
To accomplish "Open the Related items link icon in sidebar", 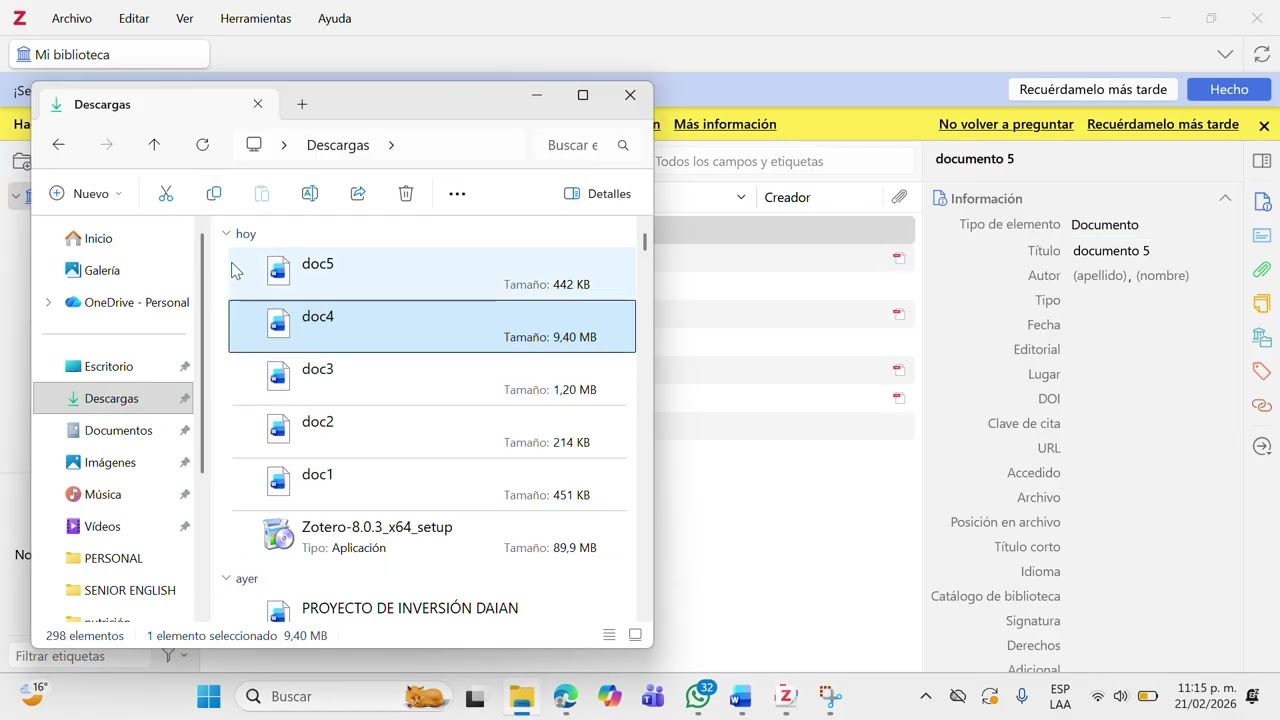I will tap(1262, 405).
